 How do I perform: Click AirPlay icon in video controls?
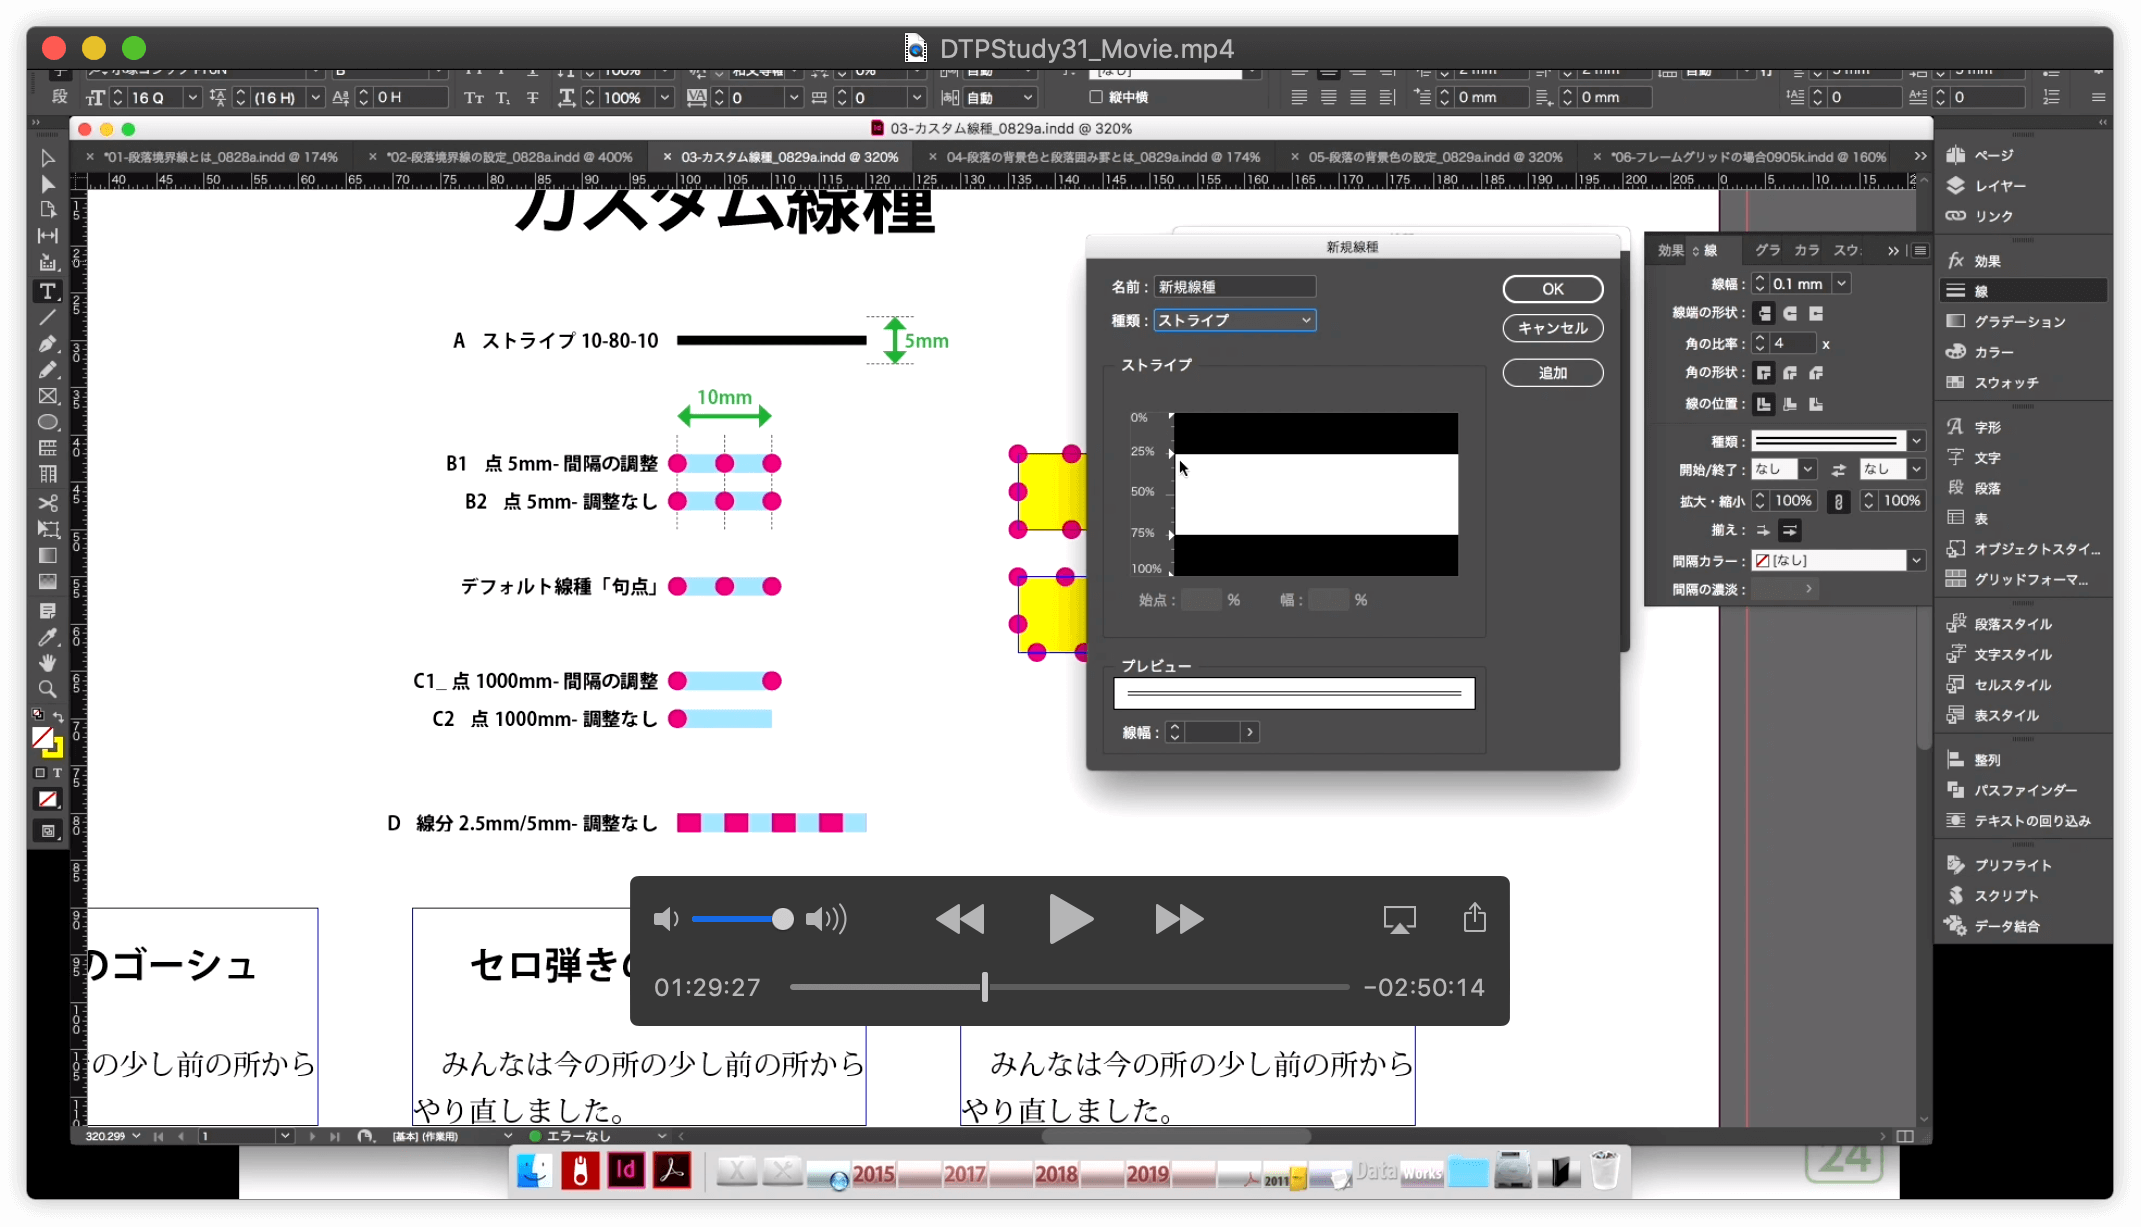pos(1399,919)
